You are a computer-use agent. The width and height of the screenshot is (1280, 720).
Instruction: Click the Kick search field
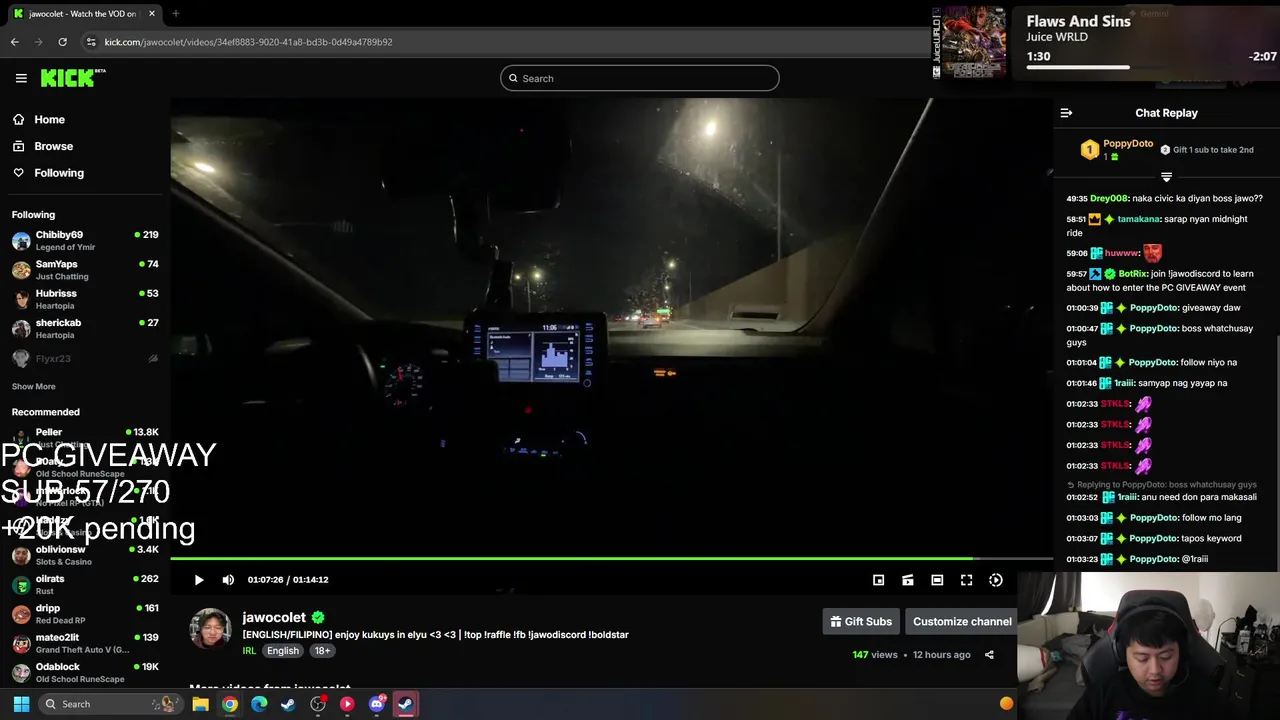[640, 78]
